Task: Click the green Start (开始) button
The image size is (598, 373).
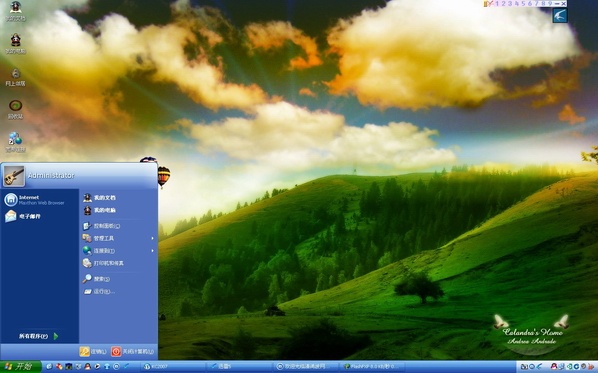Action: click(21, 367)
